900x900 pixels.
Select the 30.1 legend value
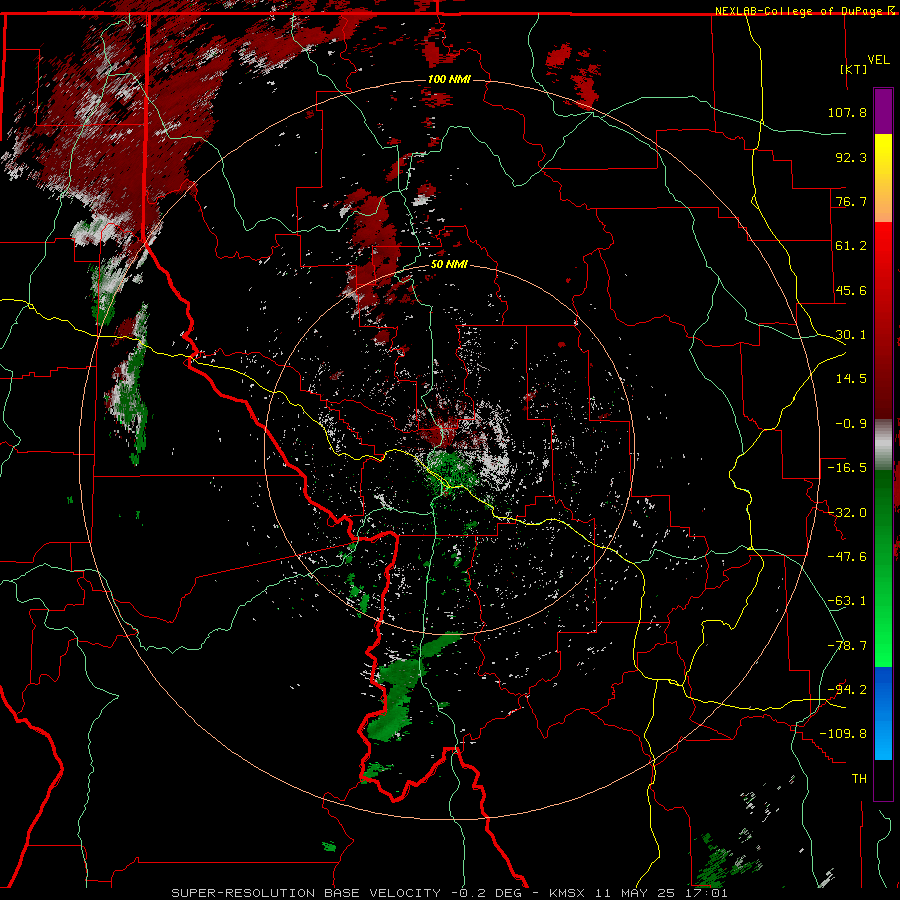pyautogui.click(x=851, y=335)
